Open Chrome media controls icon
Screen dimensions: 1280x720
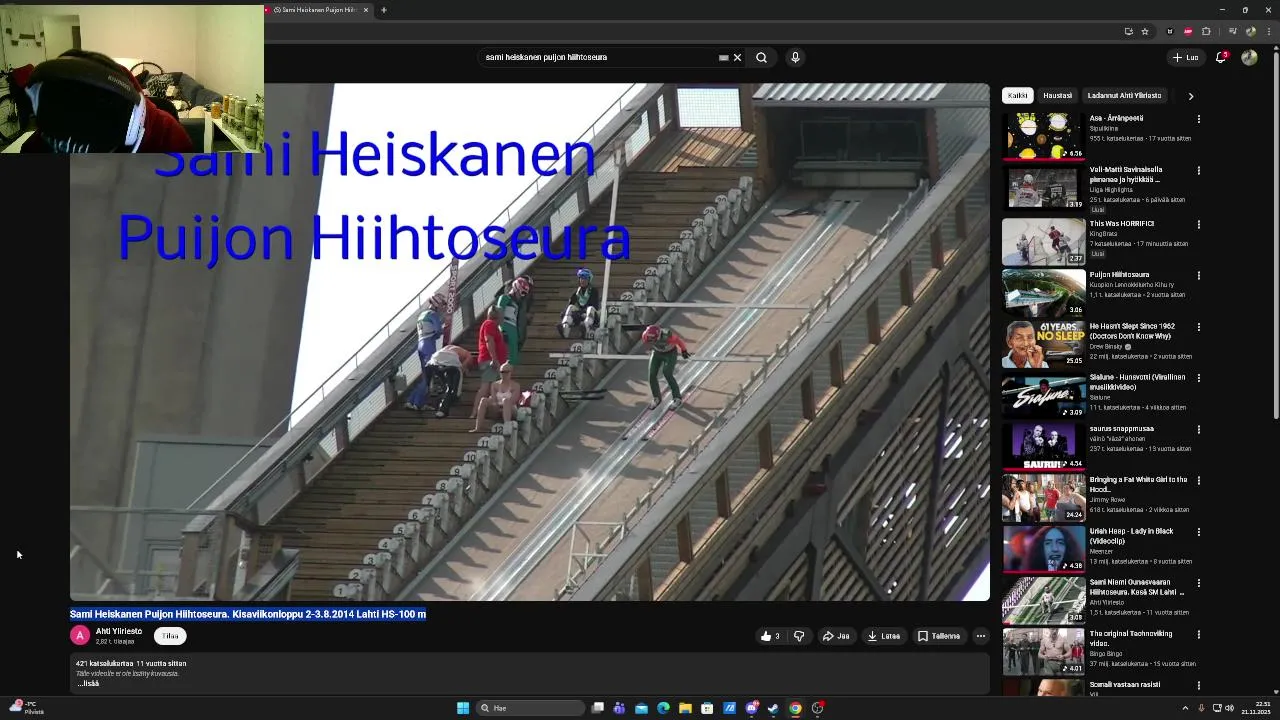pyautogui.click(x=1232, y=31)
